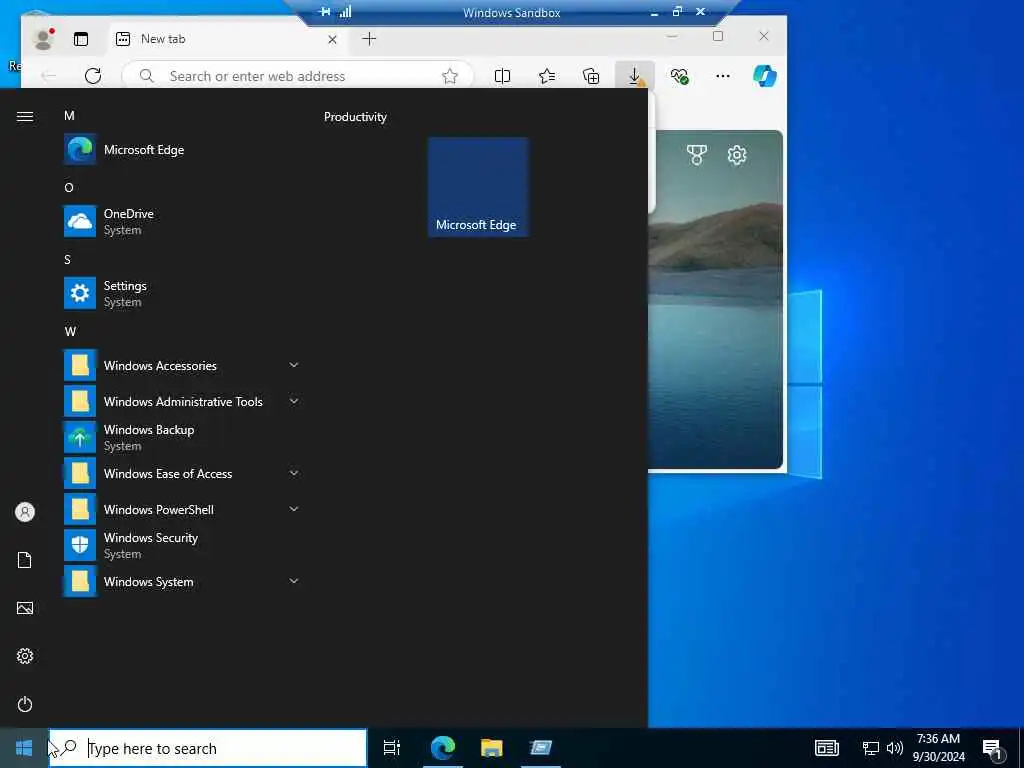1024x768 pixels.
Task: Select the Windows PowerShell folder icon
Action: coord(80,509)
